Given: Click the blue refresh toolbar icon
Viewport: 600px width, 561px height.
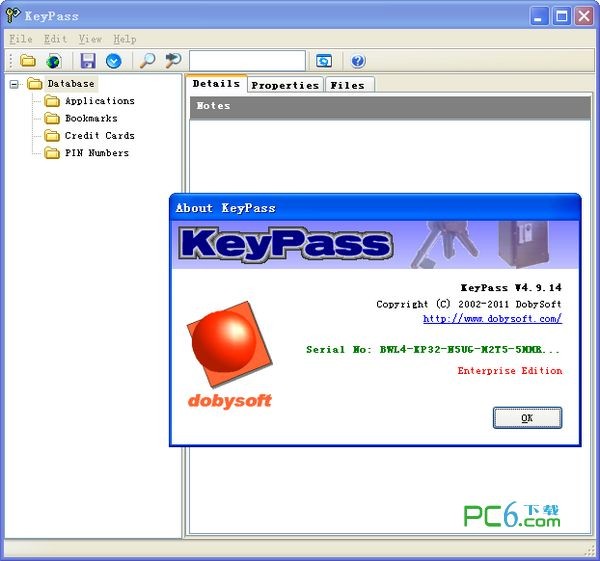Looking at the screenshot, I should point(324,61).
